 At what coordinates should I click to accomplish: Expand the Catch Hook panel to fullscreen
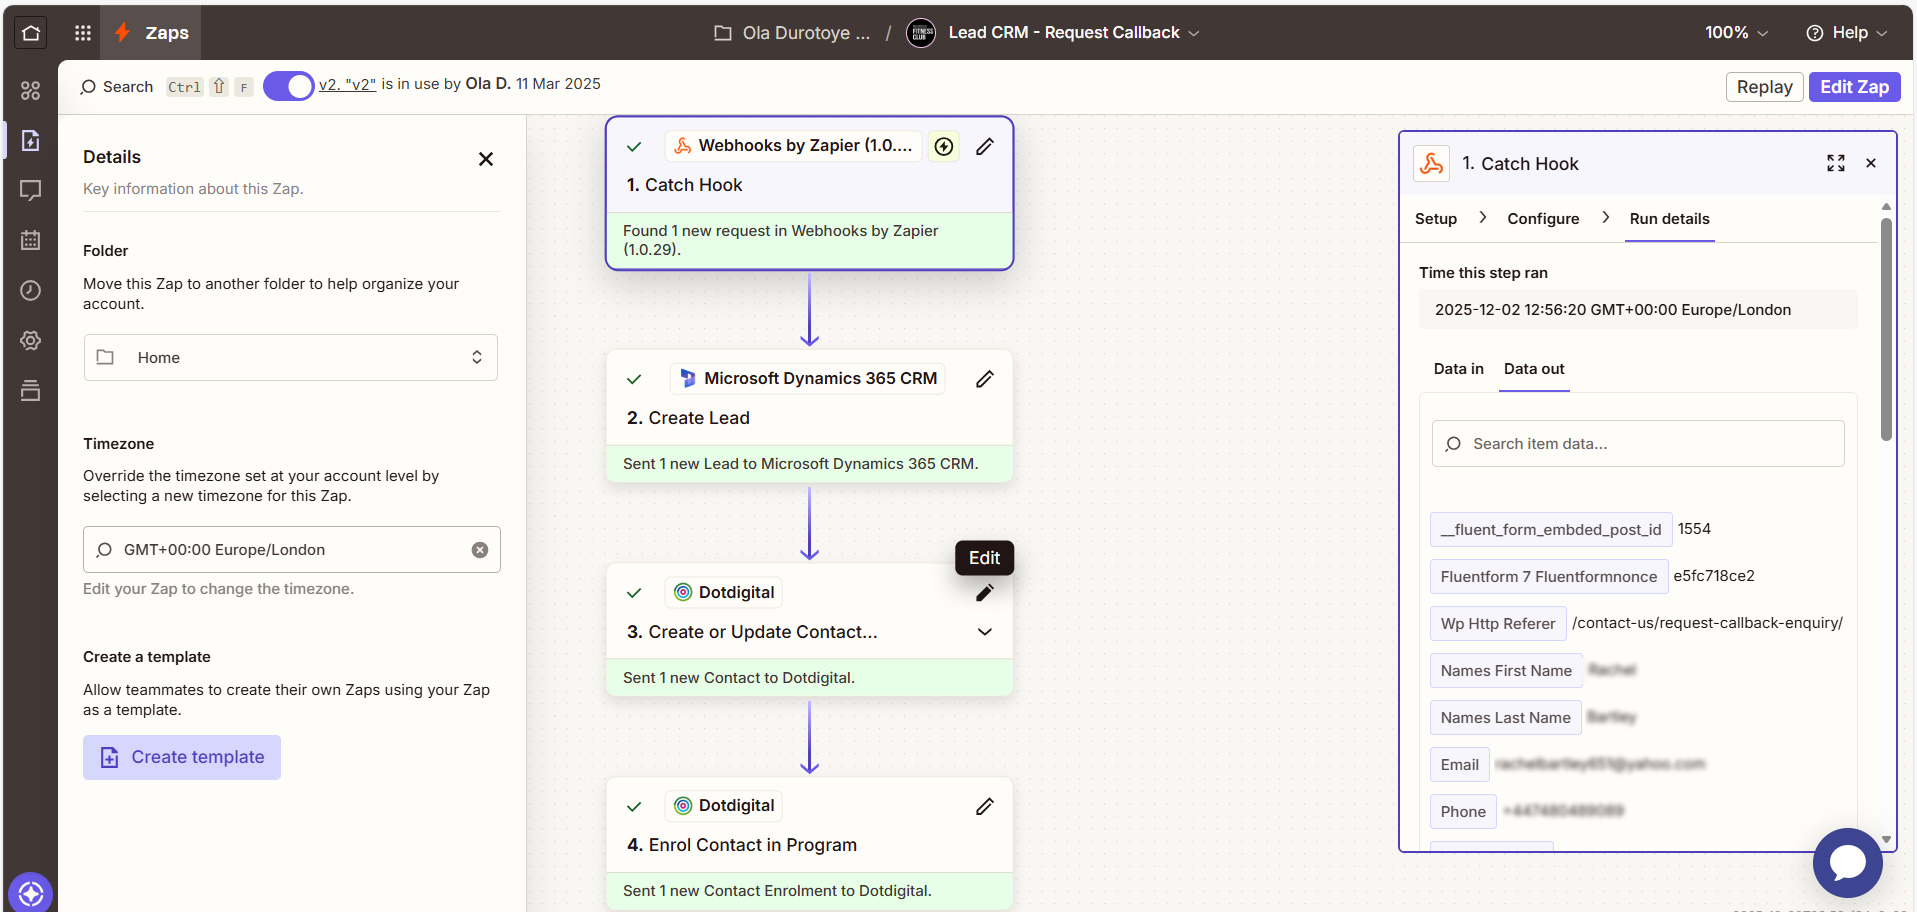(x=1836, y=163)
